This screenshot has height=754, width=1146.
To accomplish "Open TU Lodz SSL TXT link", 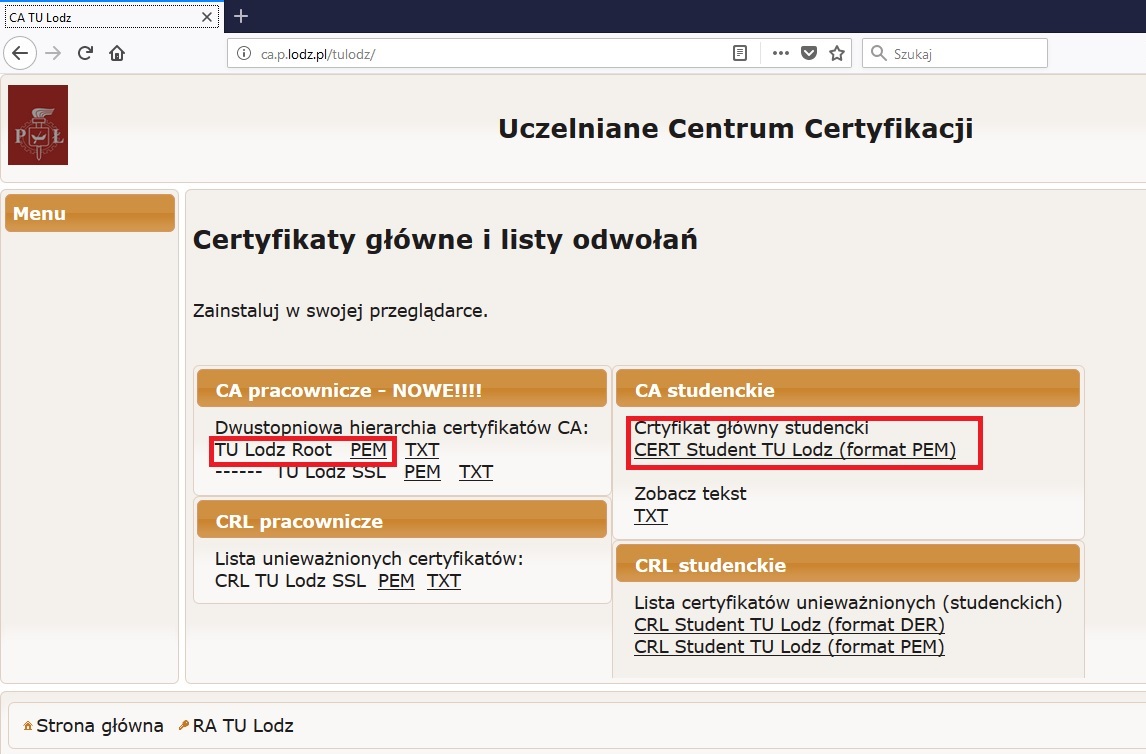I will (476, 472).
